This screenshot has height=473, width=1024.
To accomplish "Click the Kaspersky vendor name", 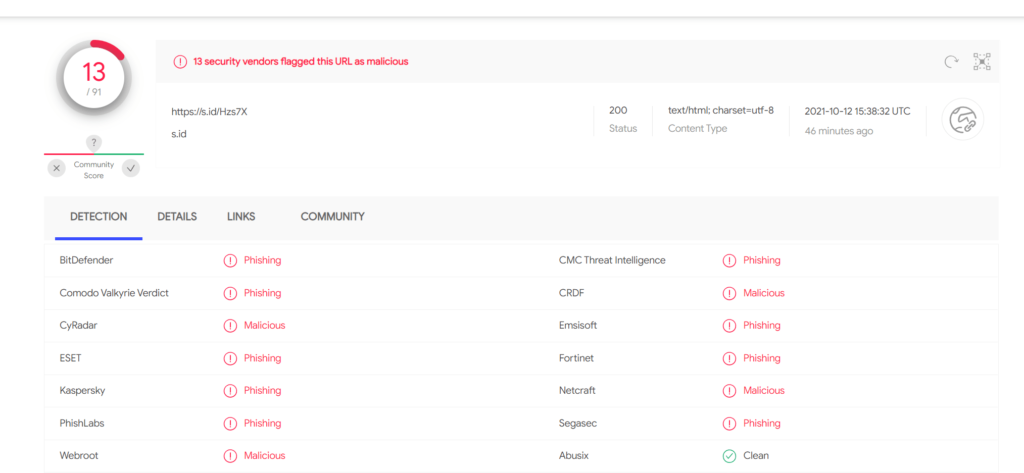I will (x=82, y=391).
